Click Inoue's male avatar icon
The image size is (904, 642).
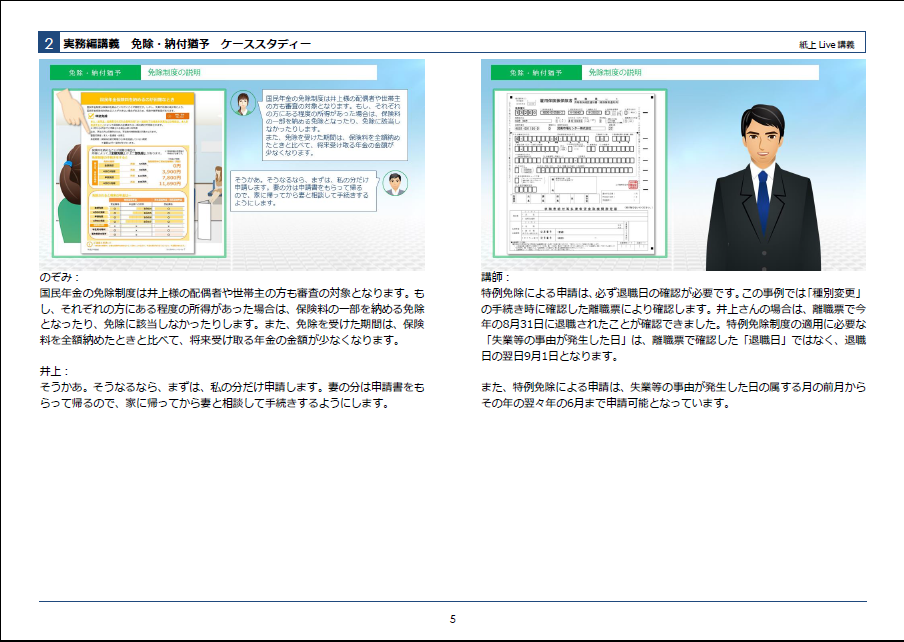396,185
